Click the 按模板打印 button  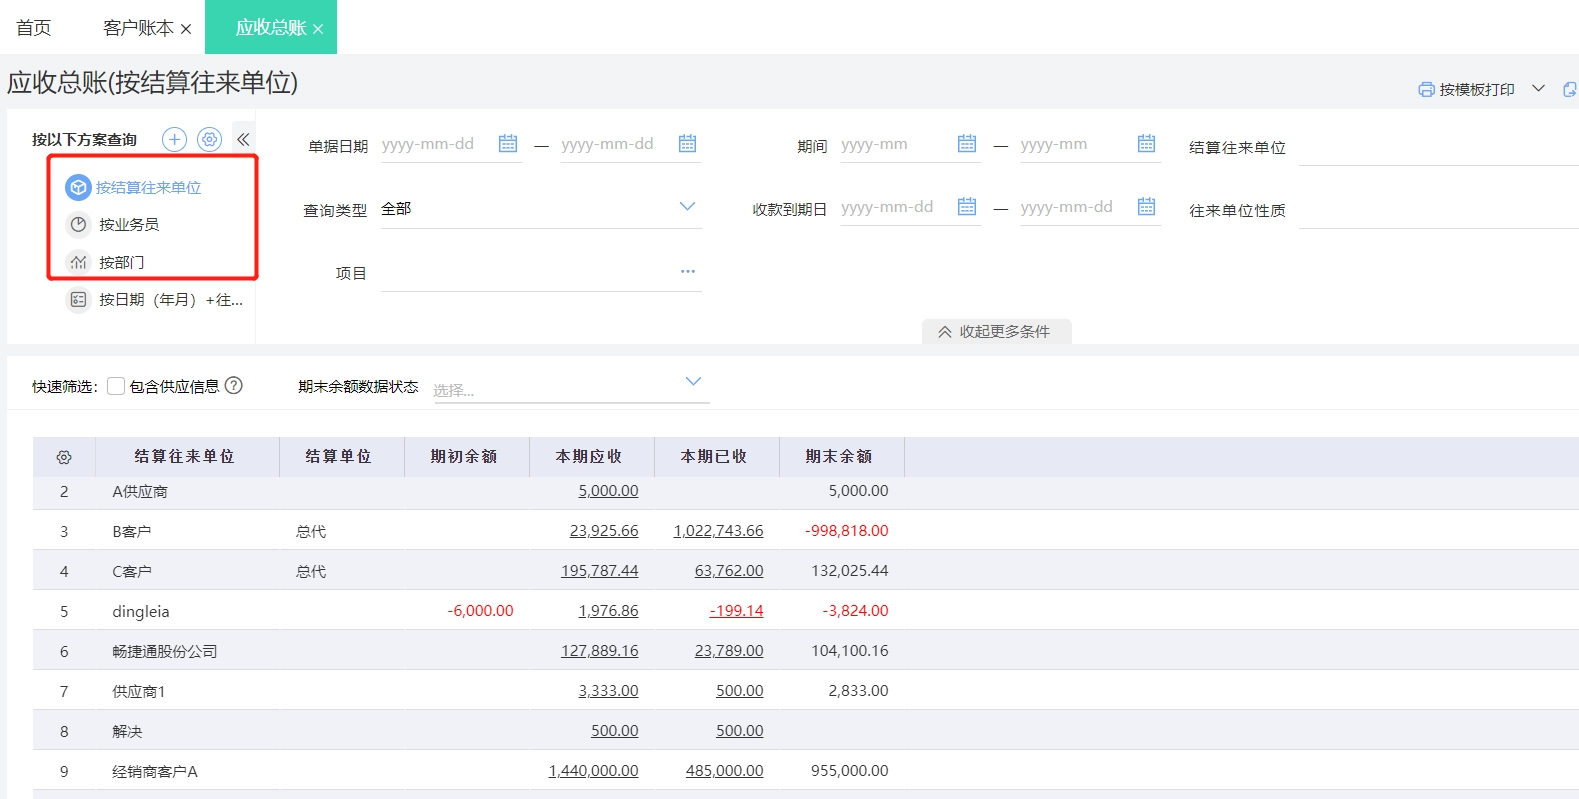[x=1467, y=89]
